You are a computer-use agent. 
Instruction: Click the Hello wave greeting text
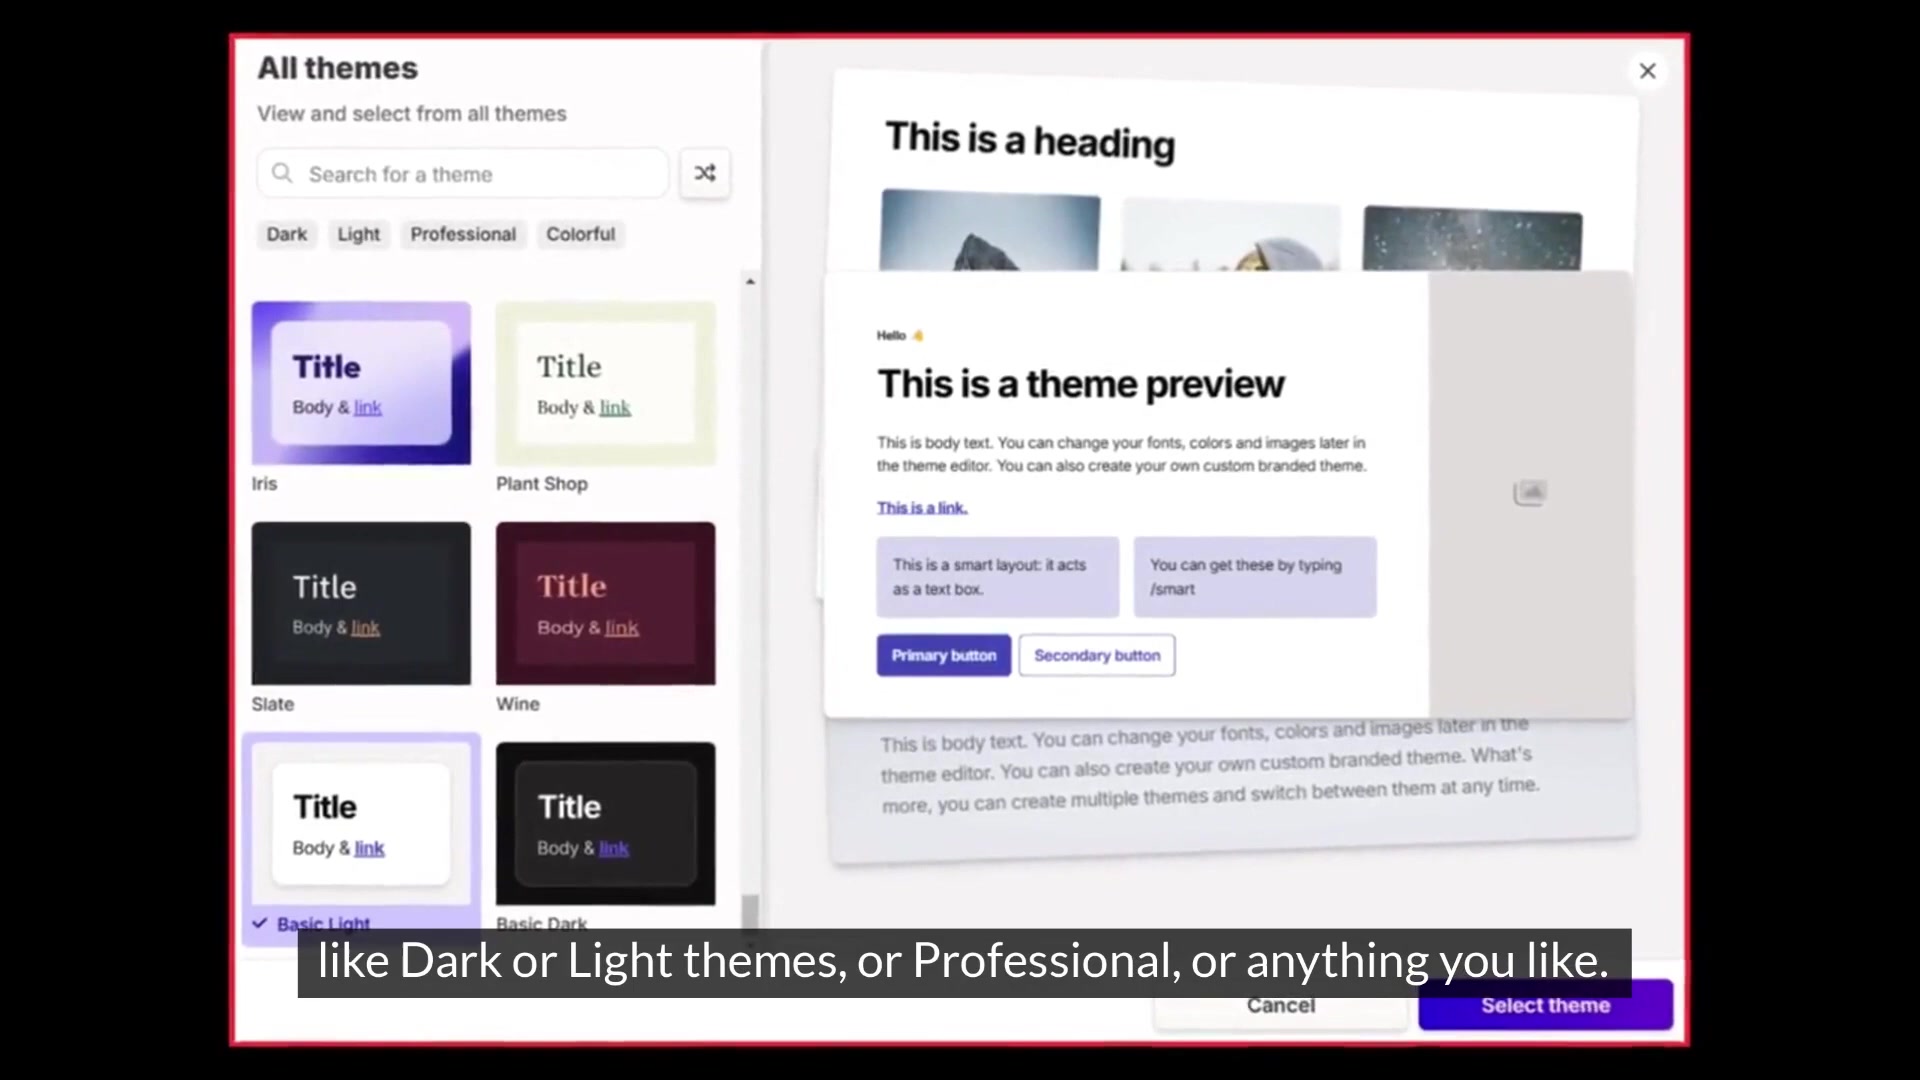(x=900, y=335)
